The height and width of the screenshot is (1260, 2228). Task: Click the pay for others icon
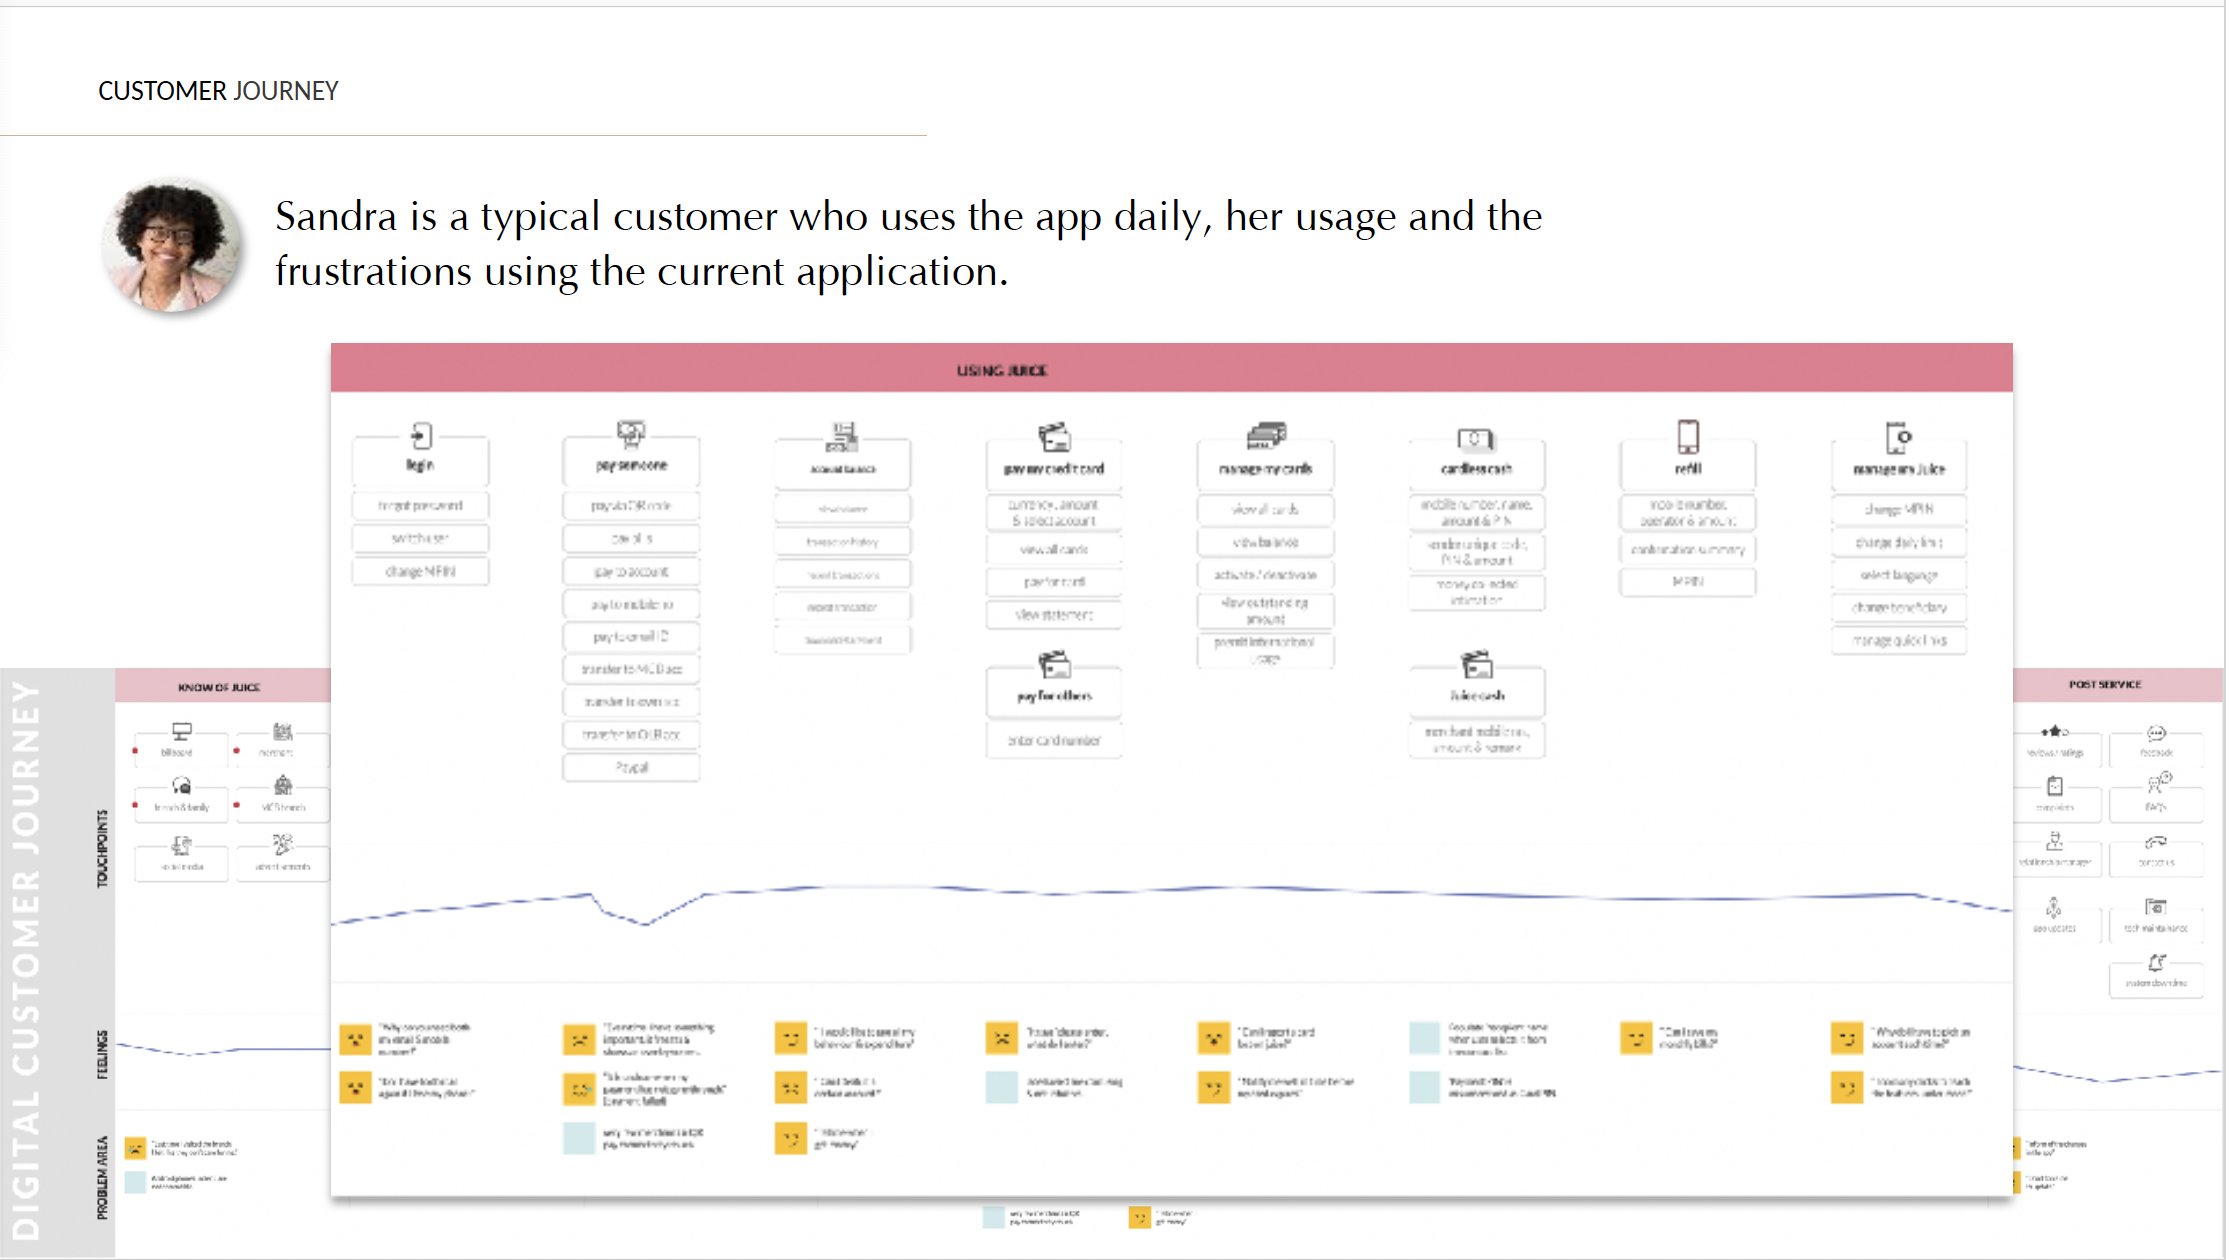click(1054, 664)
